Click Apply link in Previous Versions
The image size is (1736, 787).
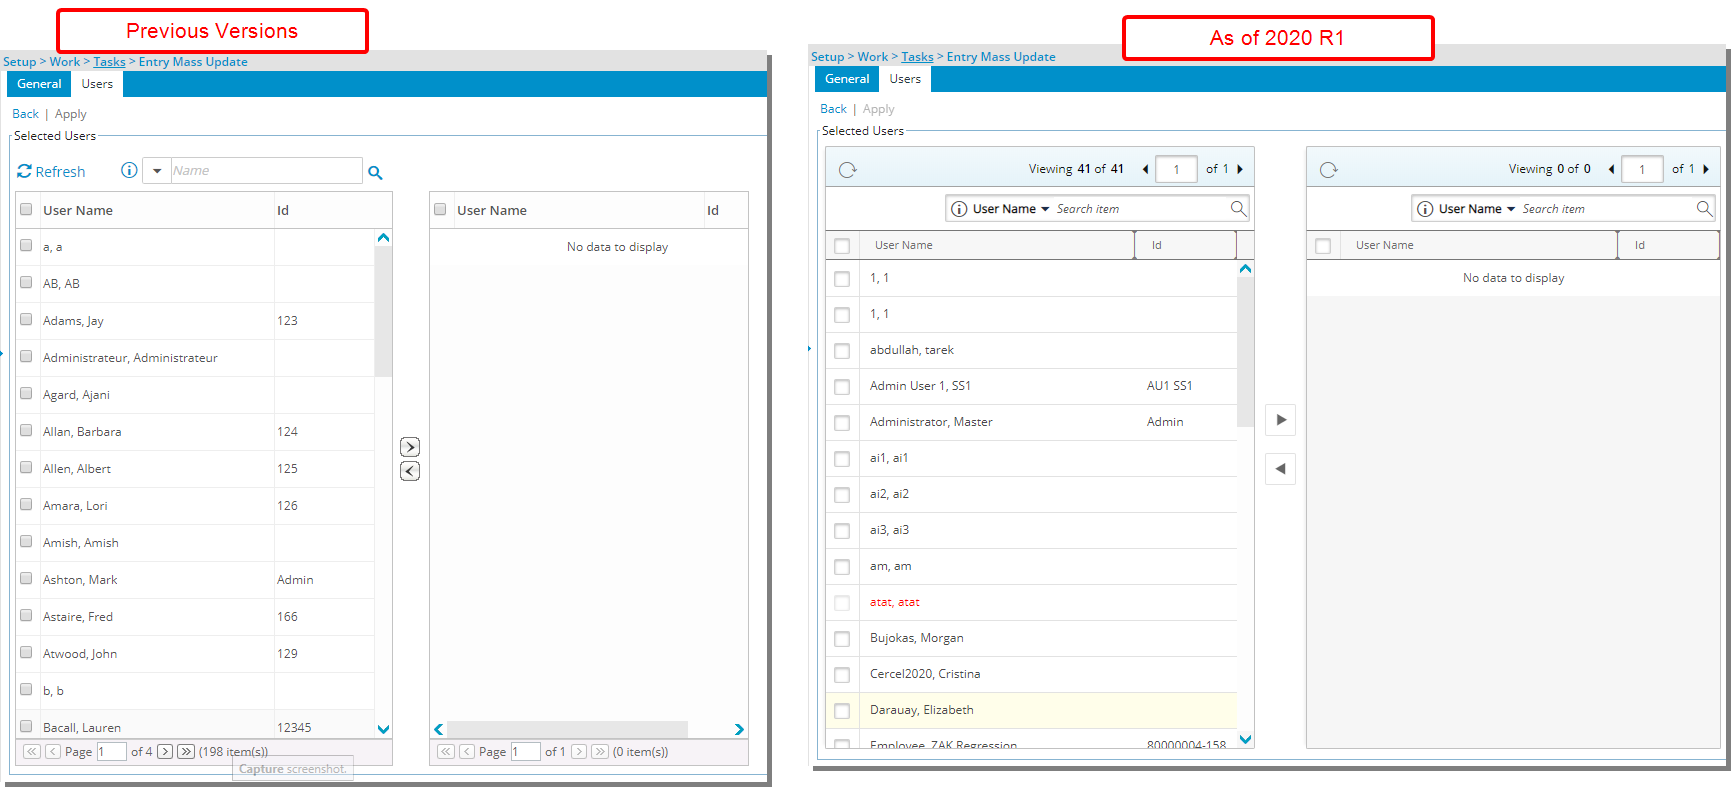pos(71,114)
